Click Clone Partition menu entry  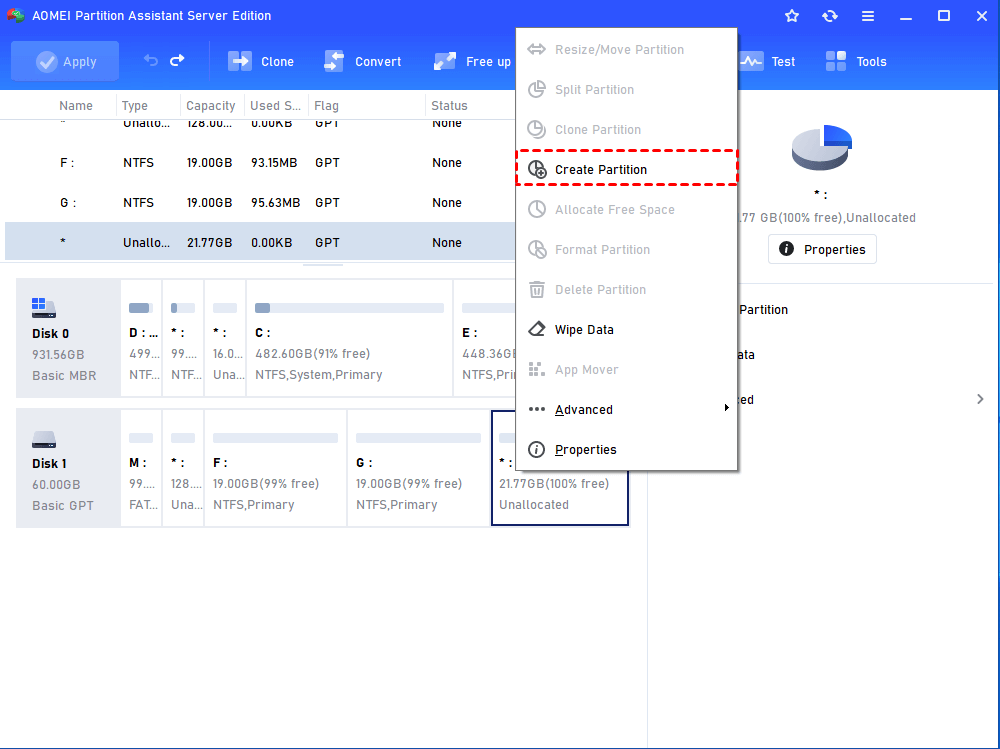tap(626, 130)
